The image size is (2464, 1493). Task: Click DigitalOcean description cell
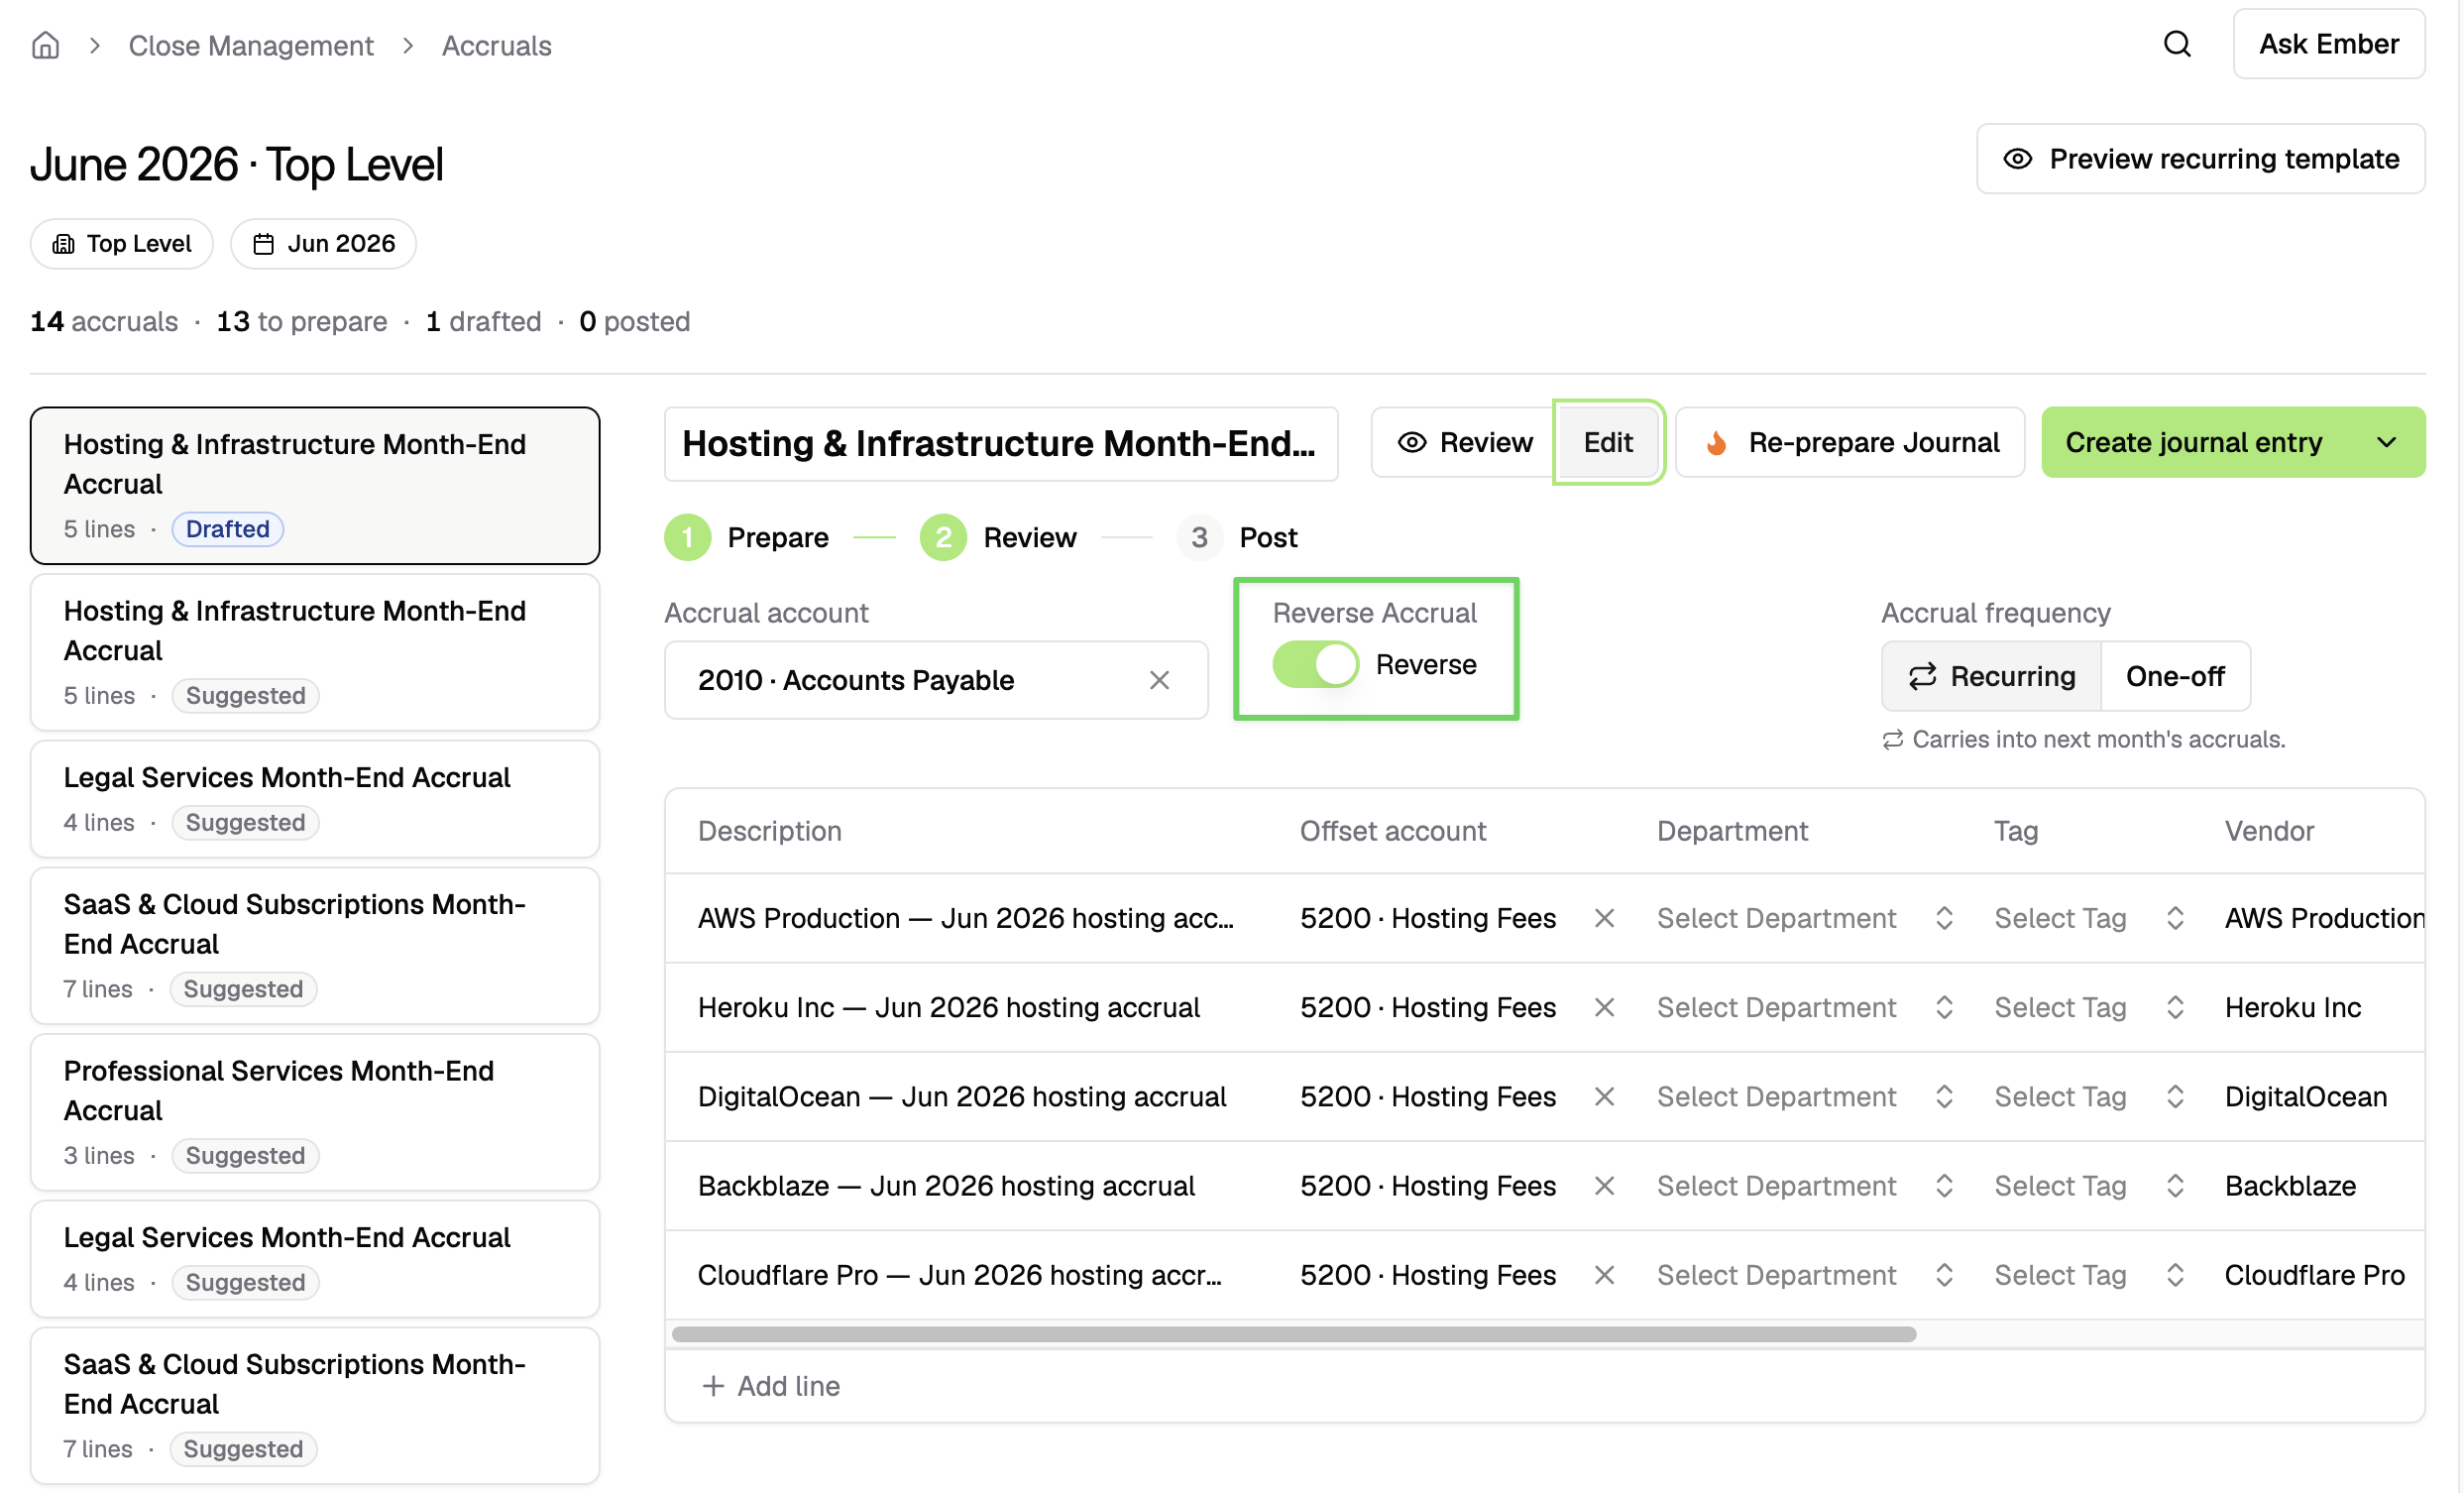[x=961, y=1097]
